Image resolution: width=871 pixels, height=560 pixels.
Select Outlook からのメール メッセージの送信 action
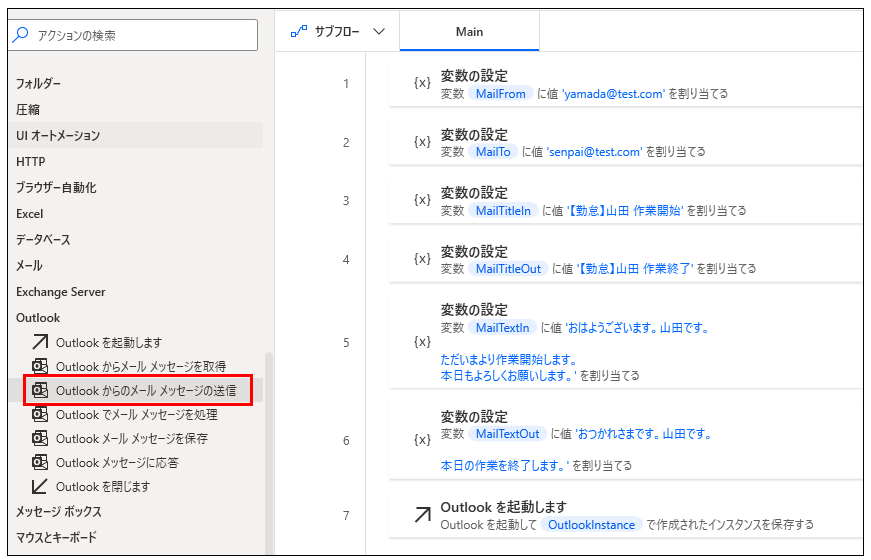[x=146, y=391]
